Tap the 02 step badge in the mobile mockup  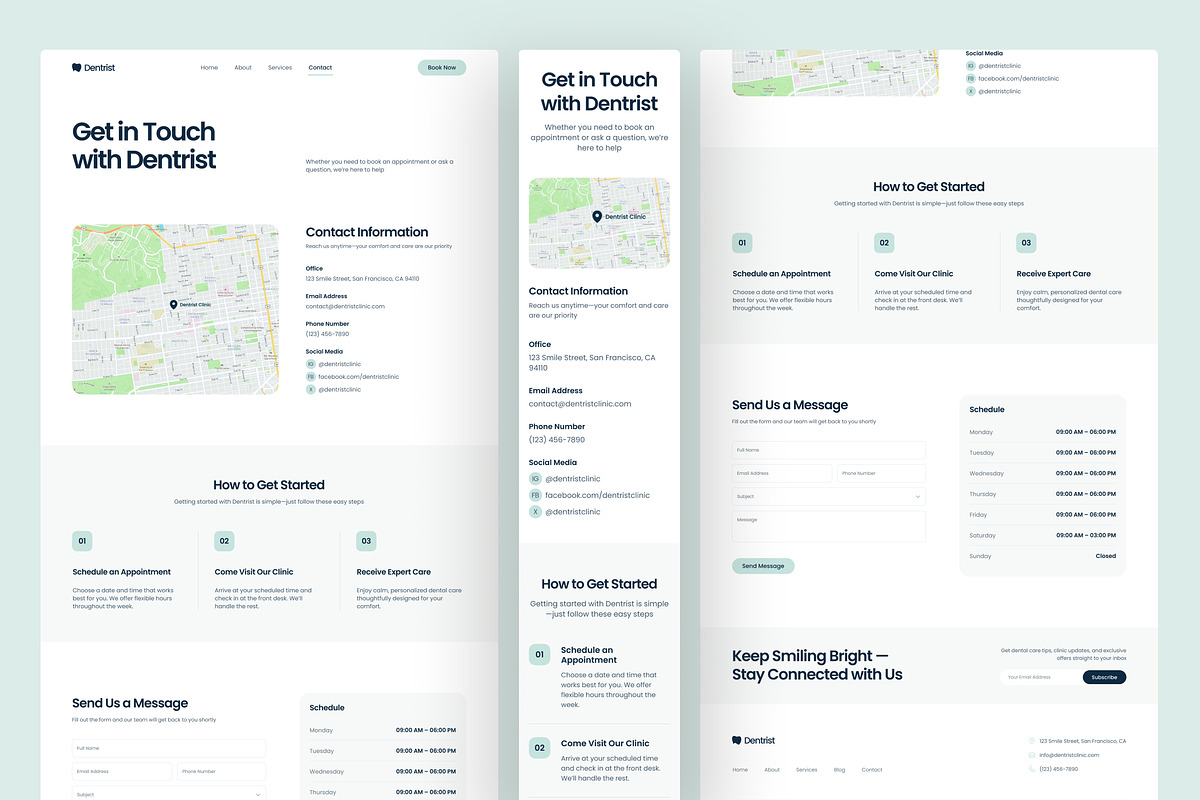coord(540,748)
